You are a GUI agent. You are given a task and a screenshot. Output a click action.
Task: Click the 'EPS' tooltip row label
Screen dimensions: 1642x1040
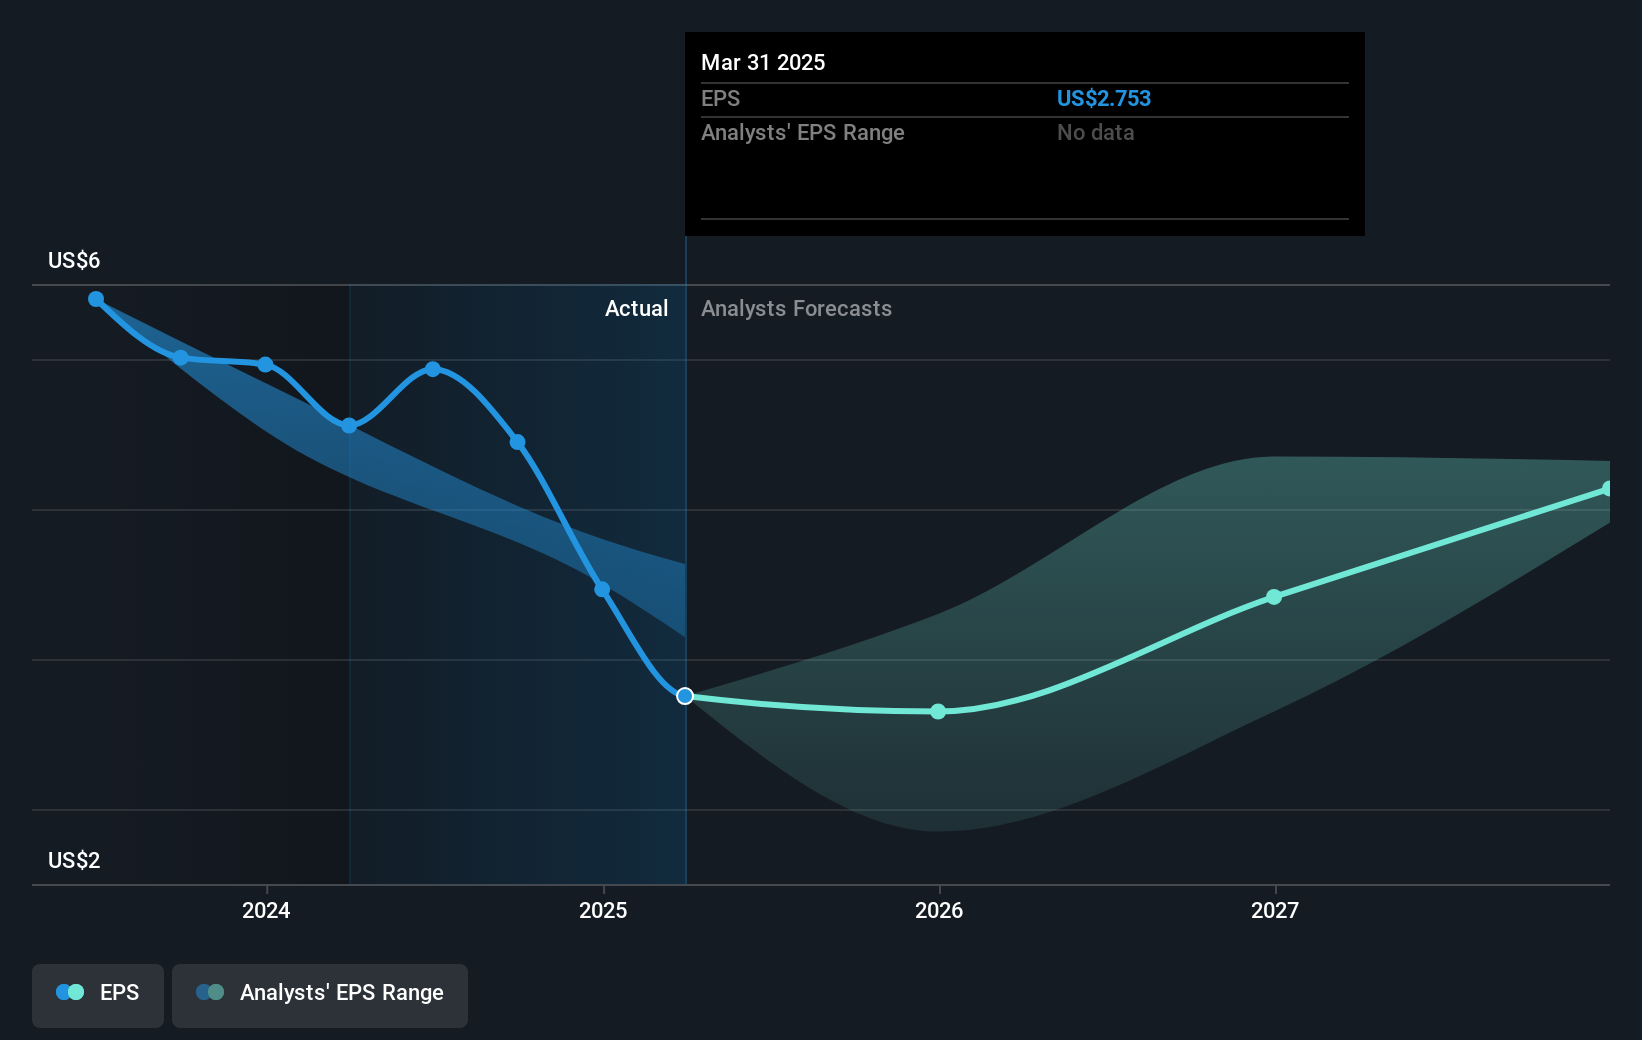(x=721, y=98)
